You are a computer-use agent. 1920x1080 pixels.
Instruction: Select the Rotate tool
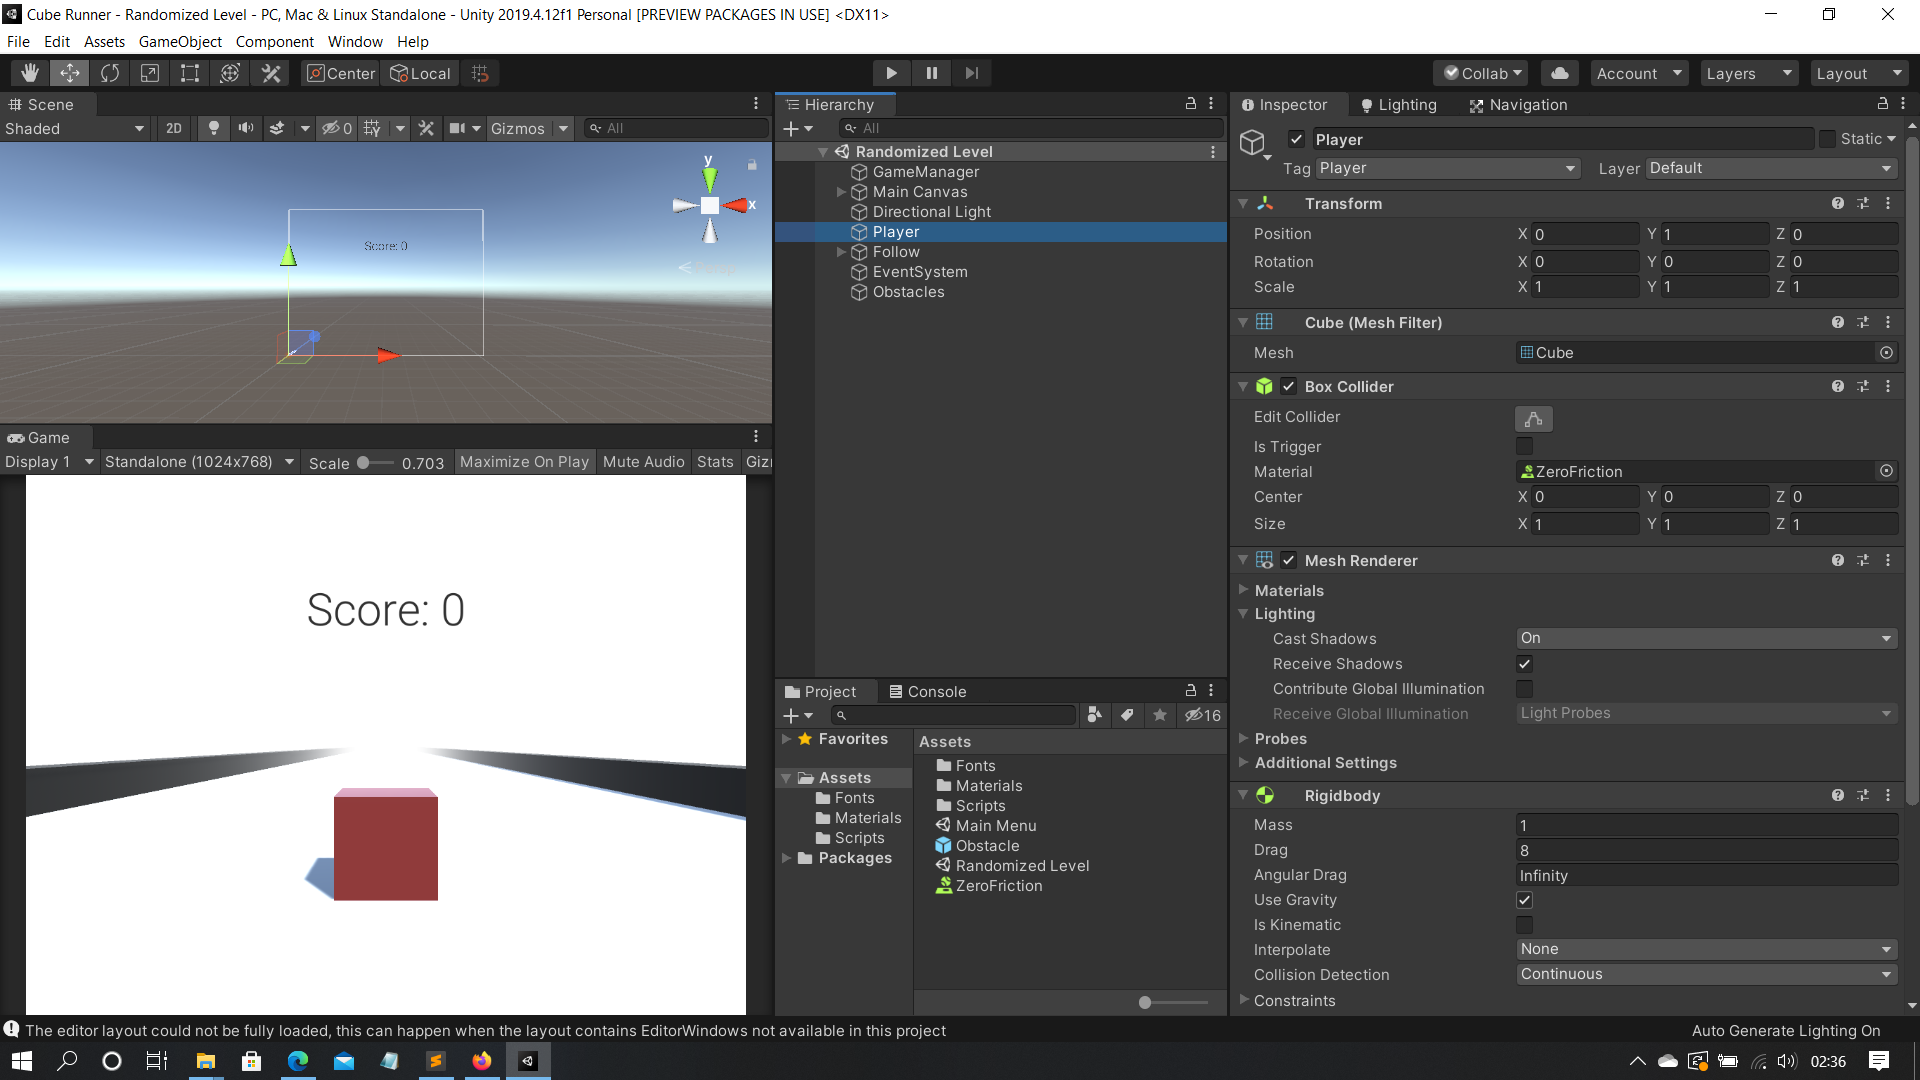[110, 73]
